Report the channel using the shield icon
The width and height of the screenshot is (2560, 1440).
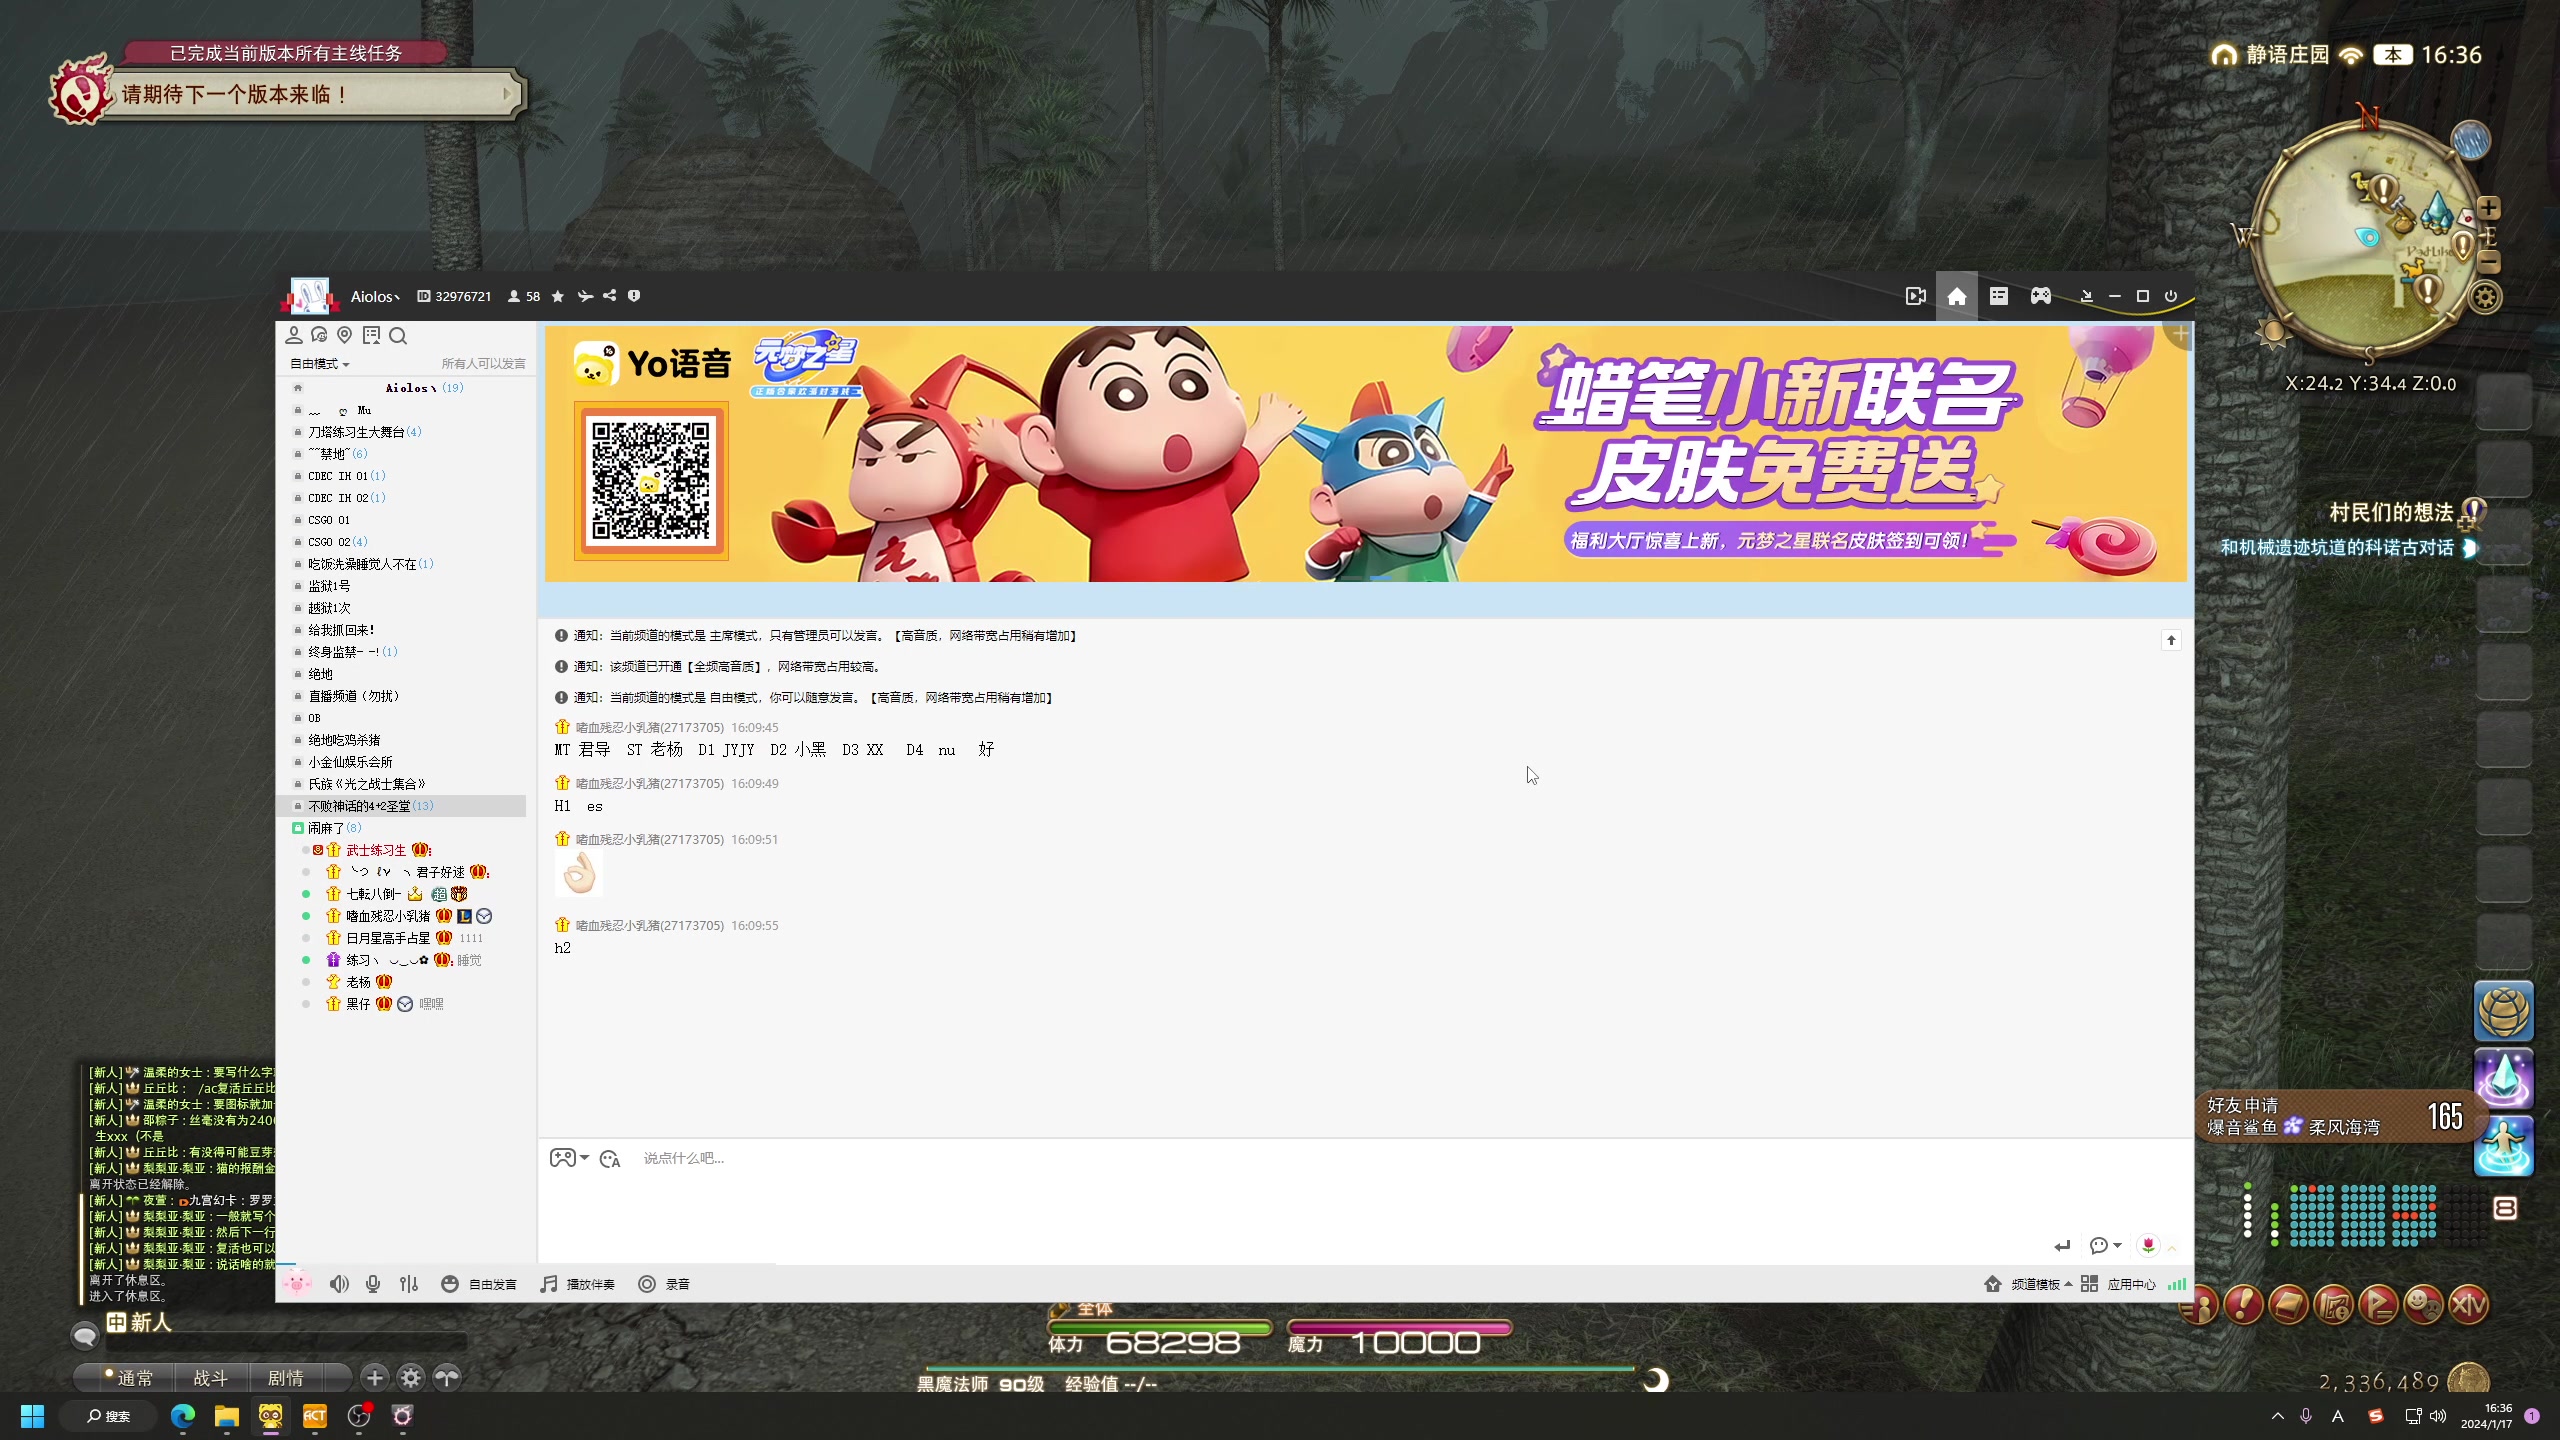point(634,296)
